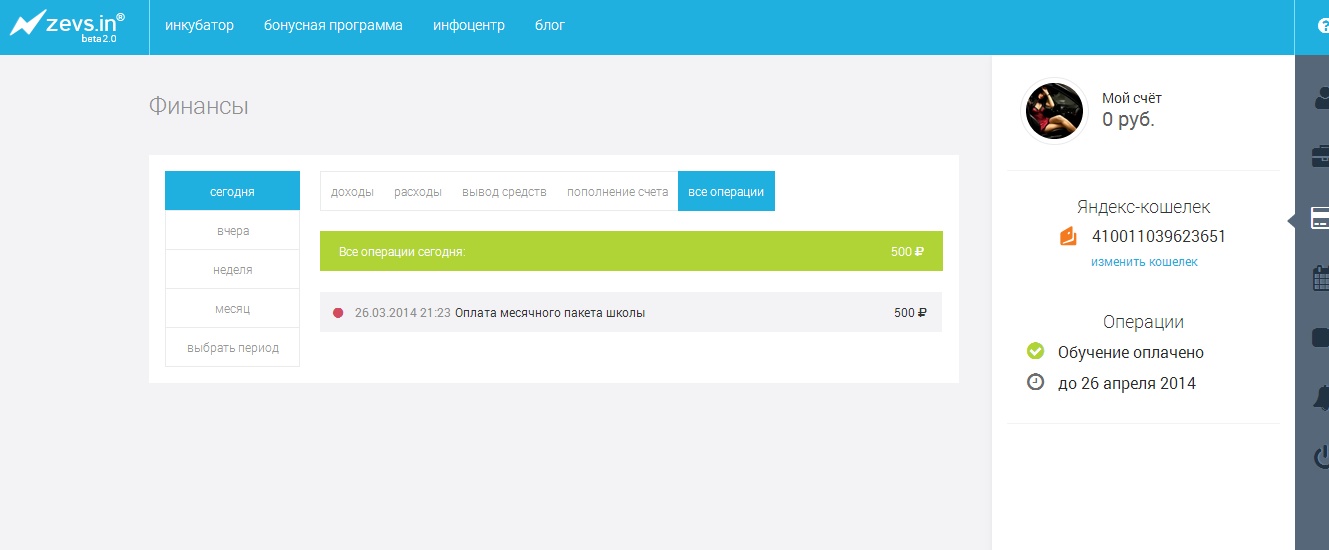Select the сегодня period tab
The image size is (1329, 550).
pos(232,191)
